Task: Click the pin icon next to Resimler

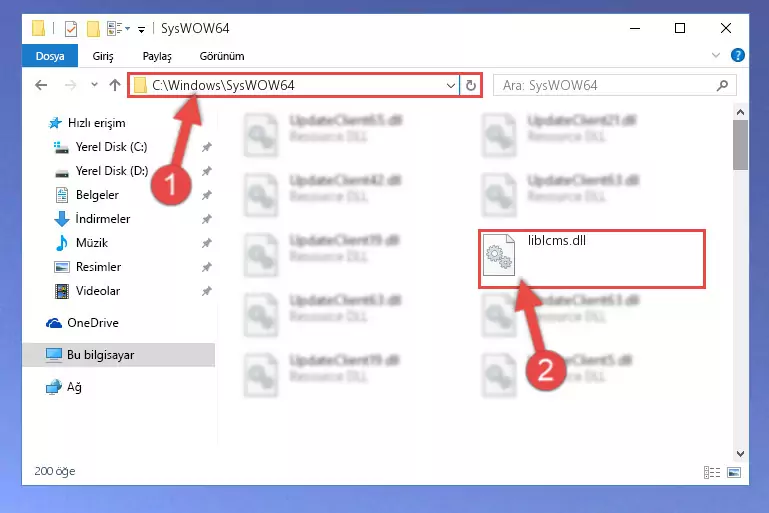Action: pyautogui.click(x=206, y=267)
